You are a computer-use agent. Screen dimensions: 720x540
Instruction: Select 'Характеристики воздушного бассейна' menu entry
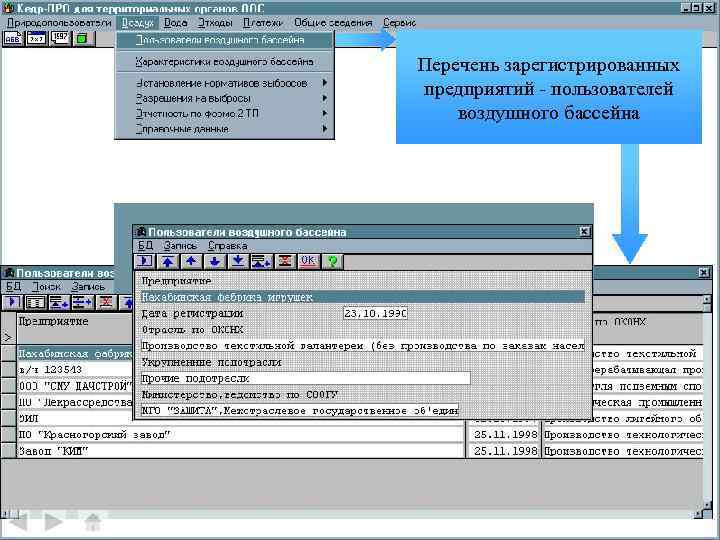(224, 62)
